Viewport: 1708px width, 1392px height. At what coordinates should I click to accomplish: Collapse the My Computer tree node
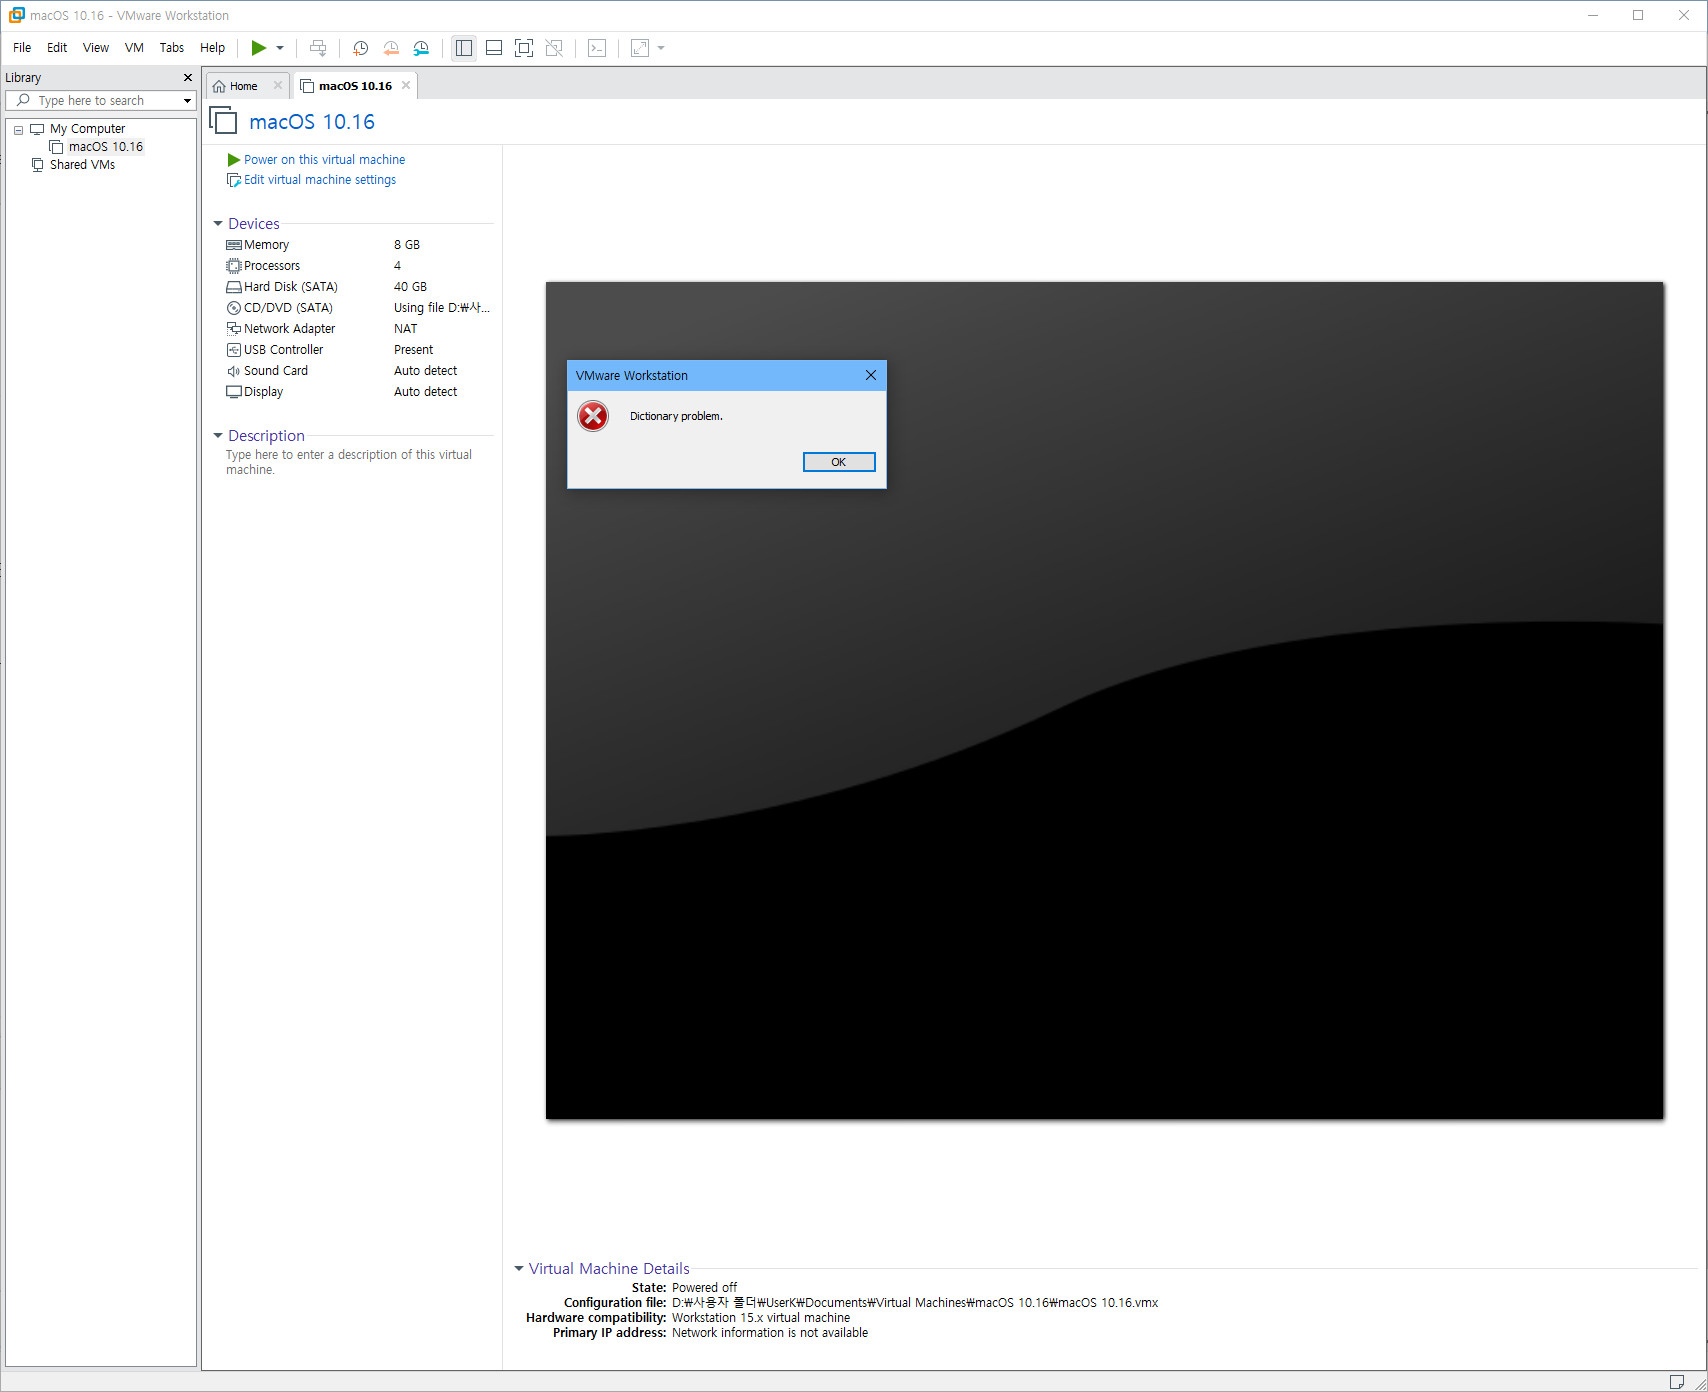(18, 130)
